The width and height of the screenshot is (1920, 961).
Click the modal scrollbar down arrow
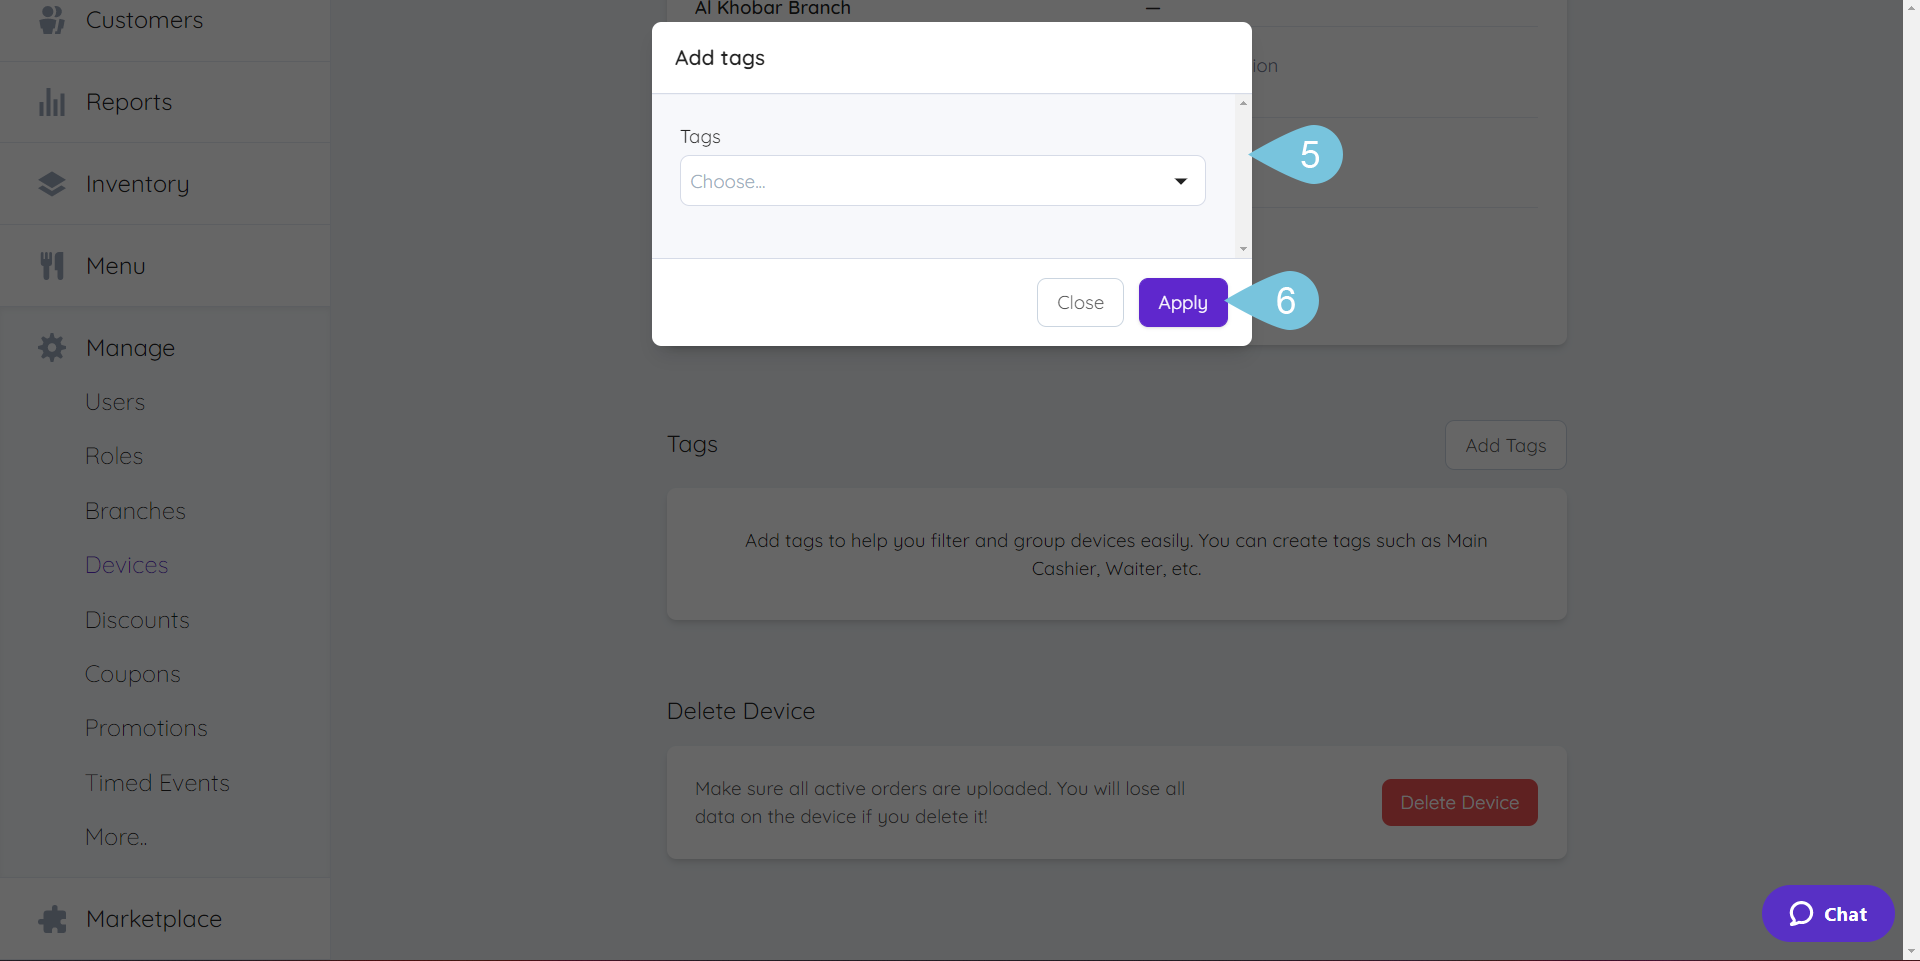point(1242,248)
